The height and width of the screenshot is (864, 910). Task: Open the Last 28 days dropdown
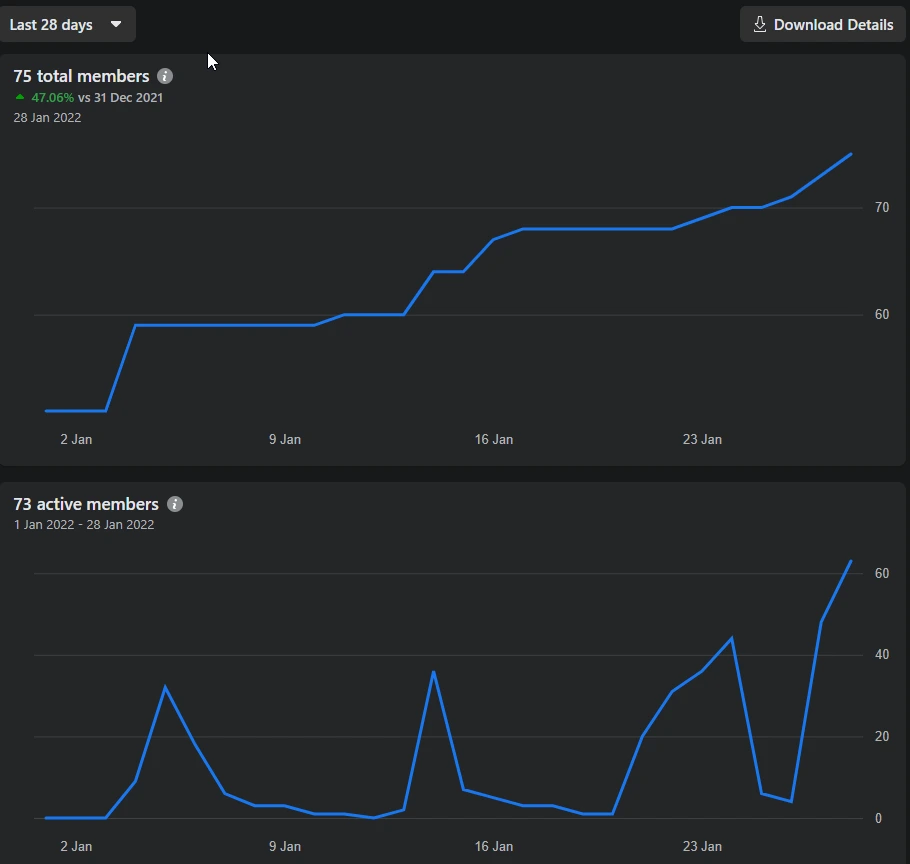pos(66,25)
